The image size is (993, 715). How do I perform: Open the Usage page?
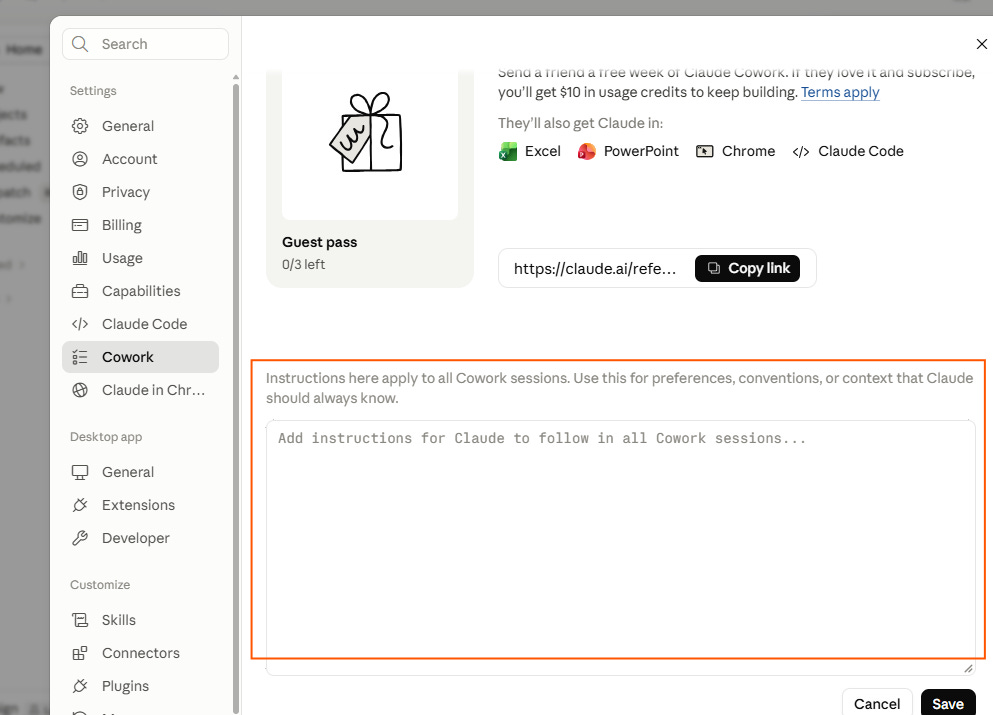click(141, 258)
